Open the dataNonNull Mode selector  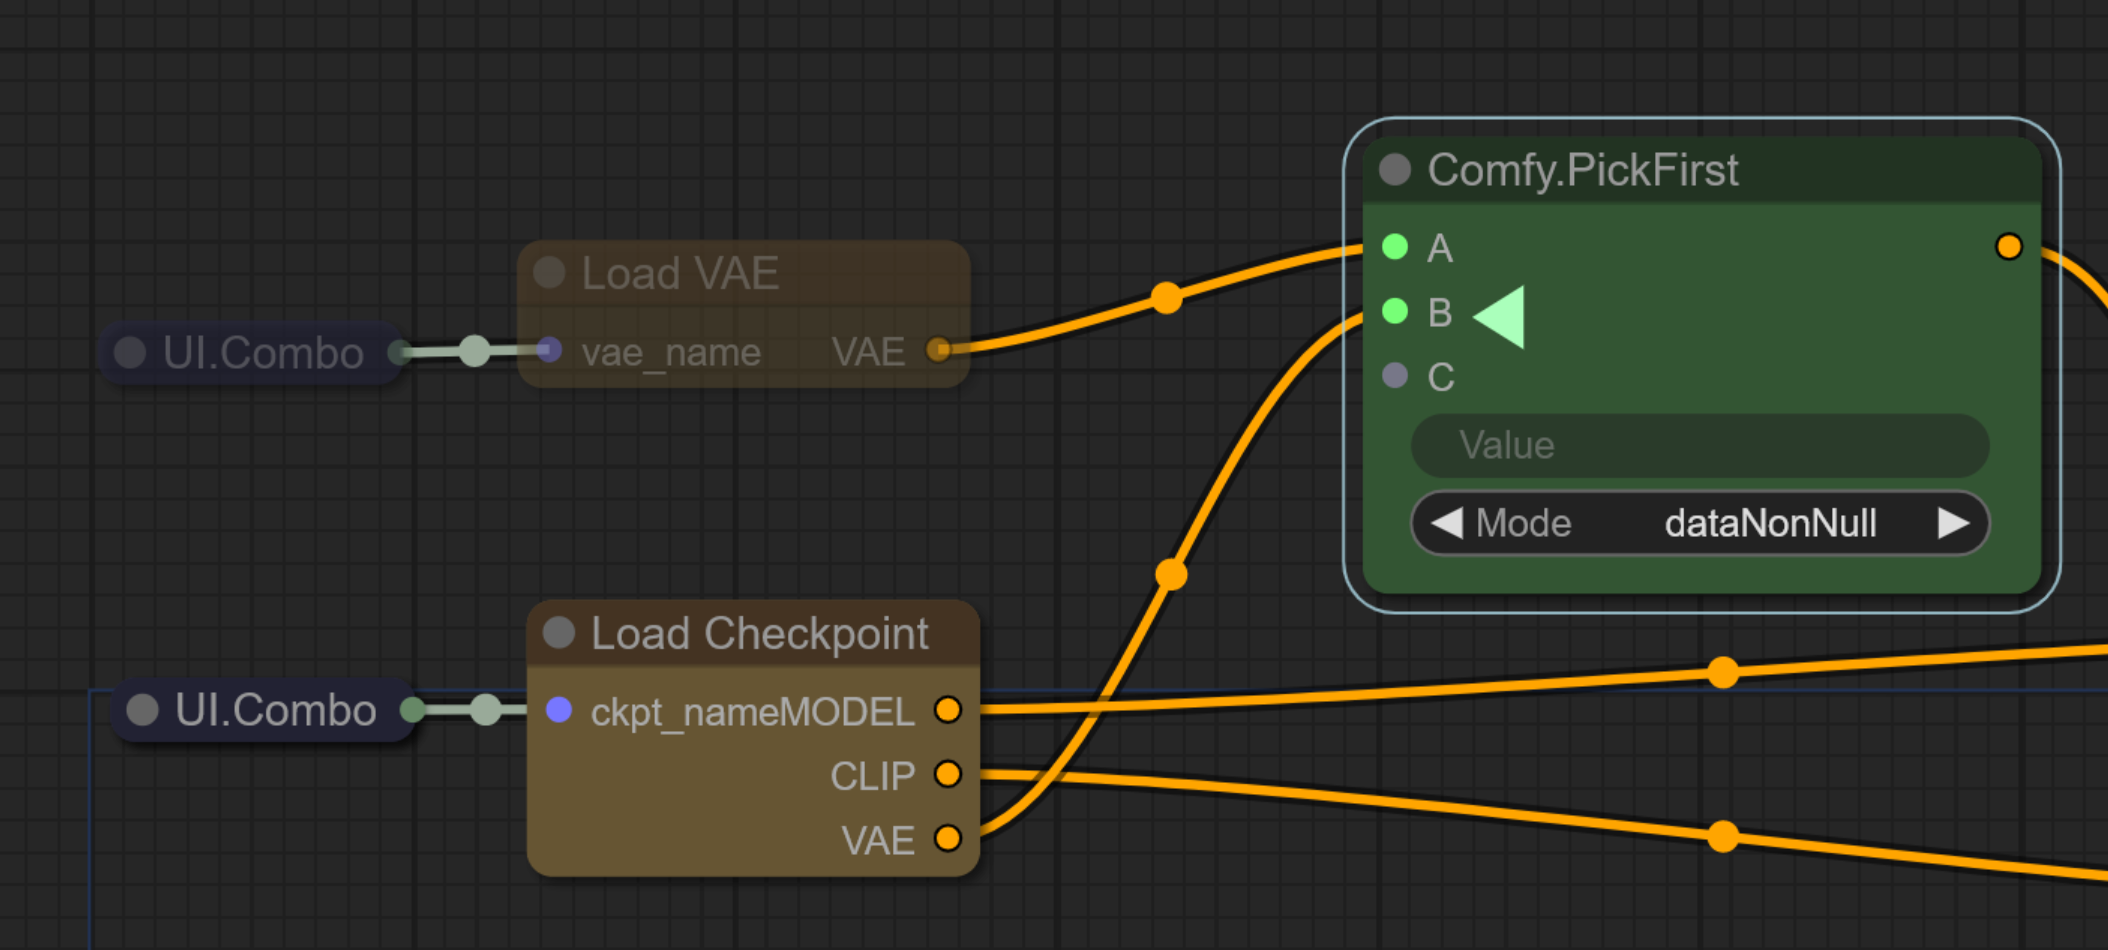pos(1770,522)
